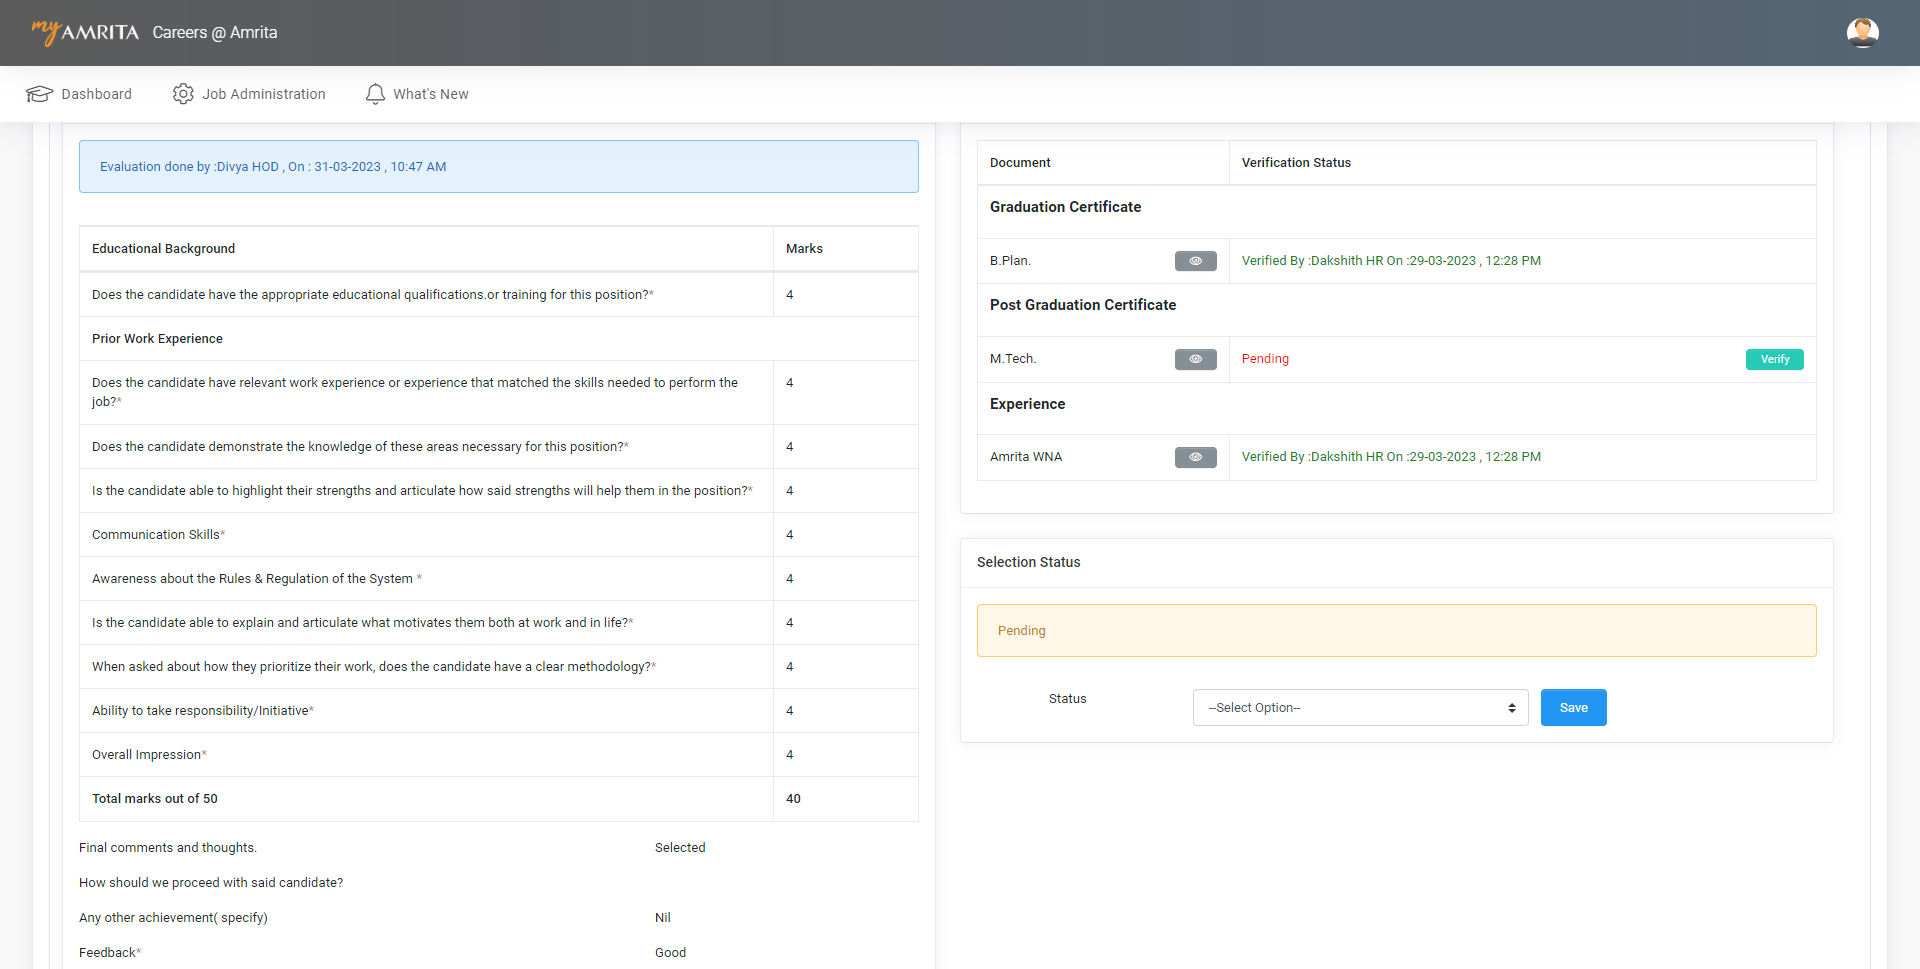
Task: Verify the pending M.Tech. certificate
Action: 1774,359
